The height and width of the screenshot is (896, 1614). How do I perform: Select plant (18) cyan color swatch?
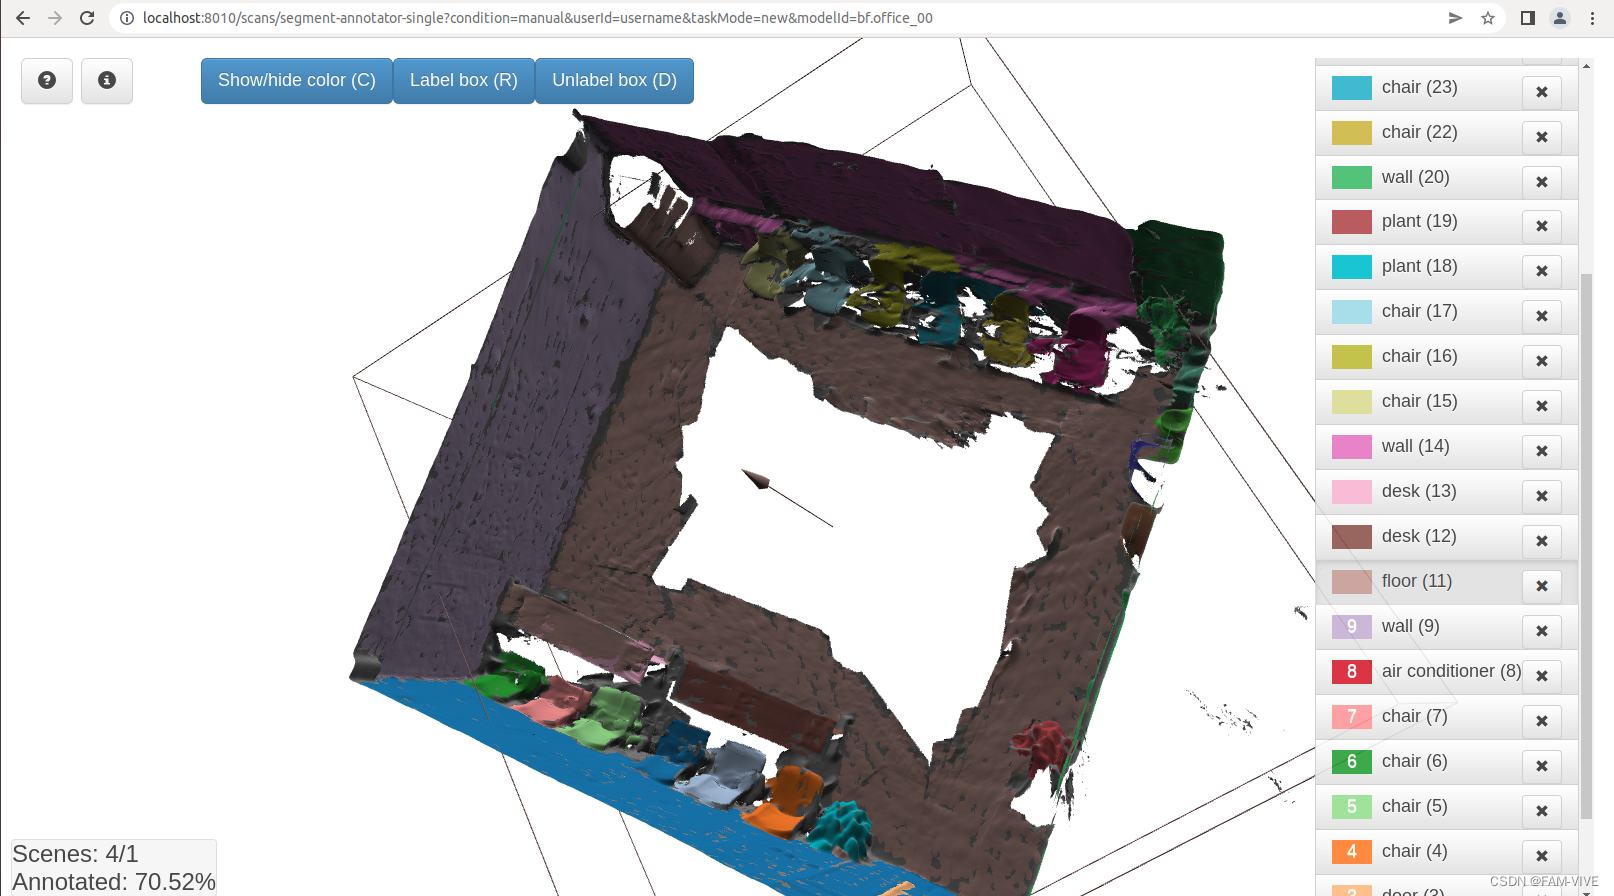pos(1351,267)
